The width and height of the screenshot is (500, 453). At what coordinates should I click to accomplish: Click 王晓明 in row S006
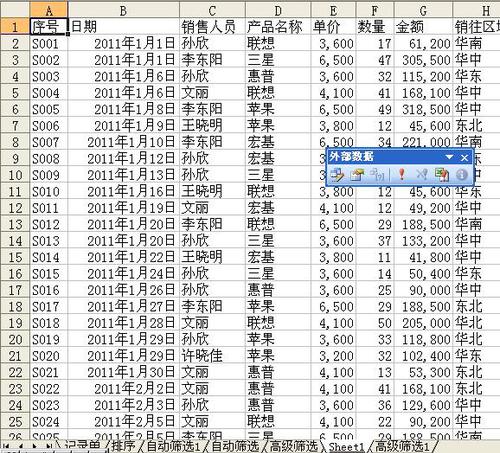point(212,125)
